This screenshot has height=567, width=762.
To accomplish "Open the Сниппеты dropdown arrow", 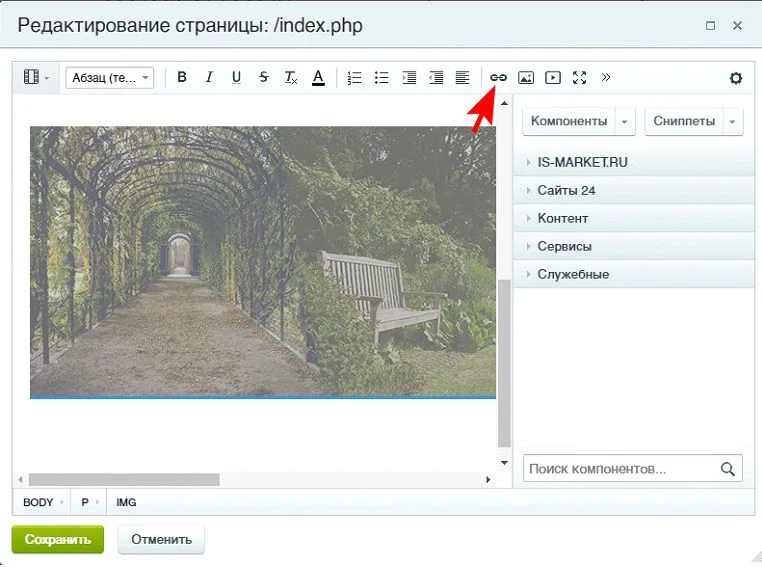I will pyautogui.click(x=732, y=121).
